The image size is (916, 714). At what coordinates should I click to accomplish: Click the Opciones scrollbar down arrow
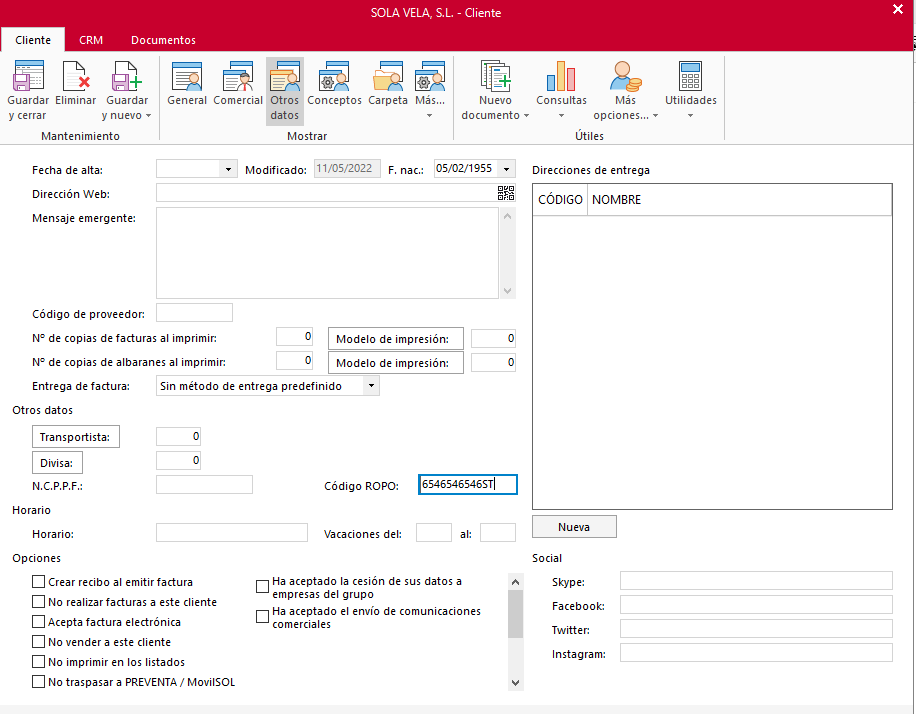(x=515, y=682)
